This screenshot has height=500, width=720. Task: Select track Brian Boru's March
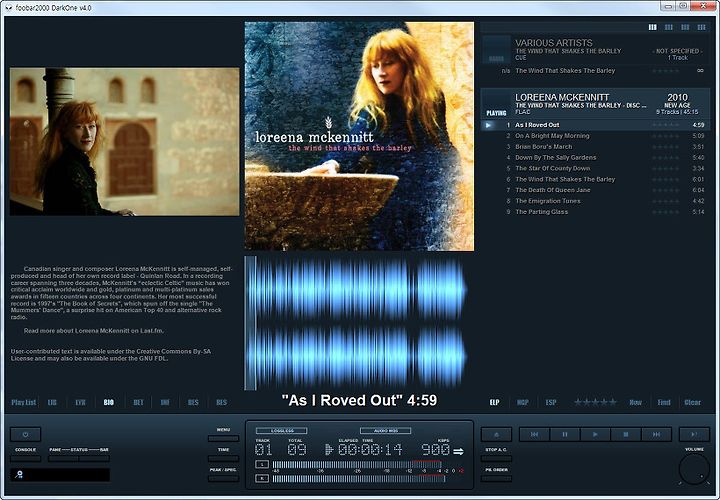595,147
